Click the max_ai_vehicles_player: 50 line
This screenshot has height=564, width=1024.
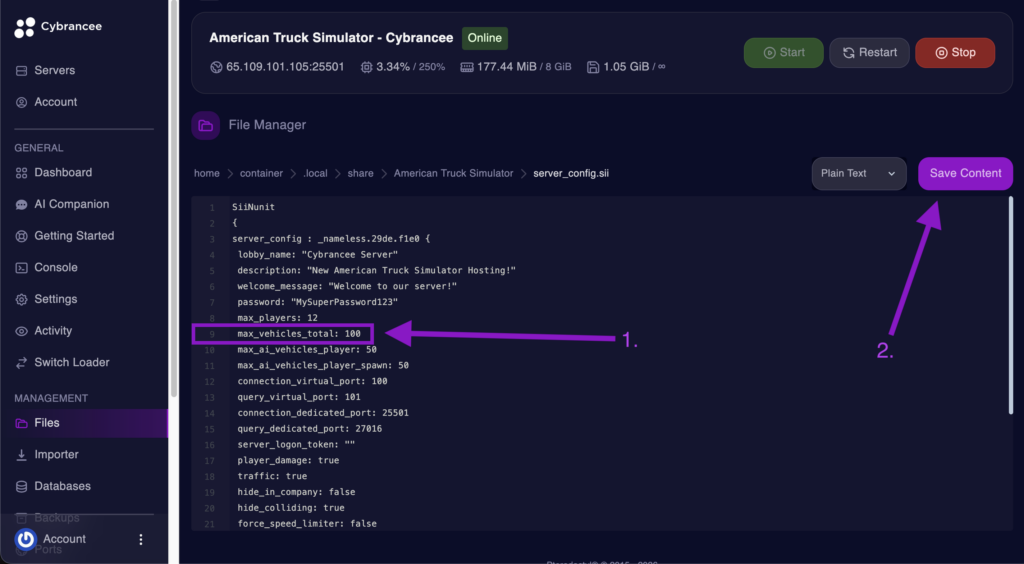pos(307,350)
